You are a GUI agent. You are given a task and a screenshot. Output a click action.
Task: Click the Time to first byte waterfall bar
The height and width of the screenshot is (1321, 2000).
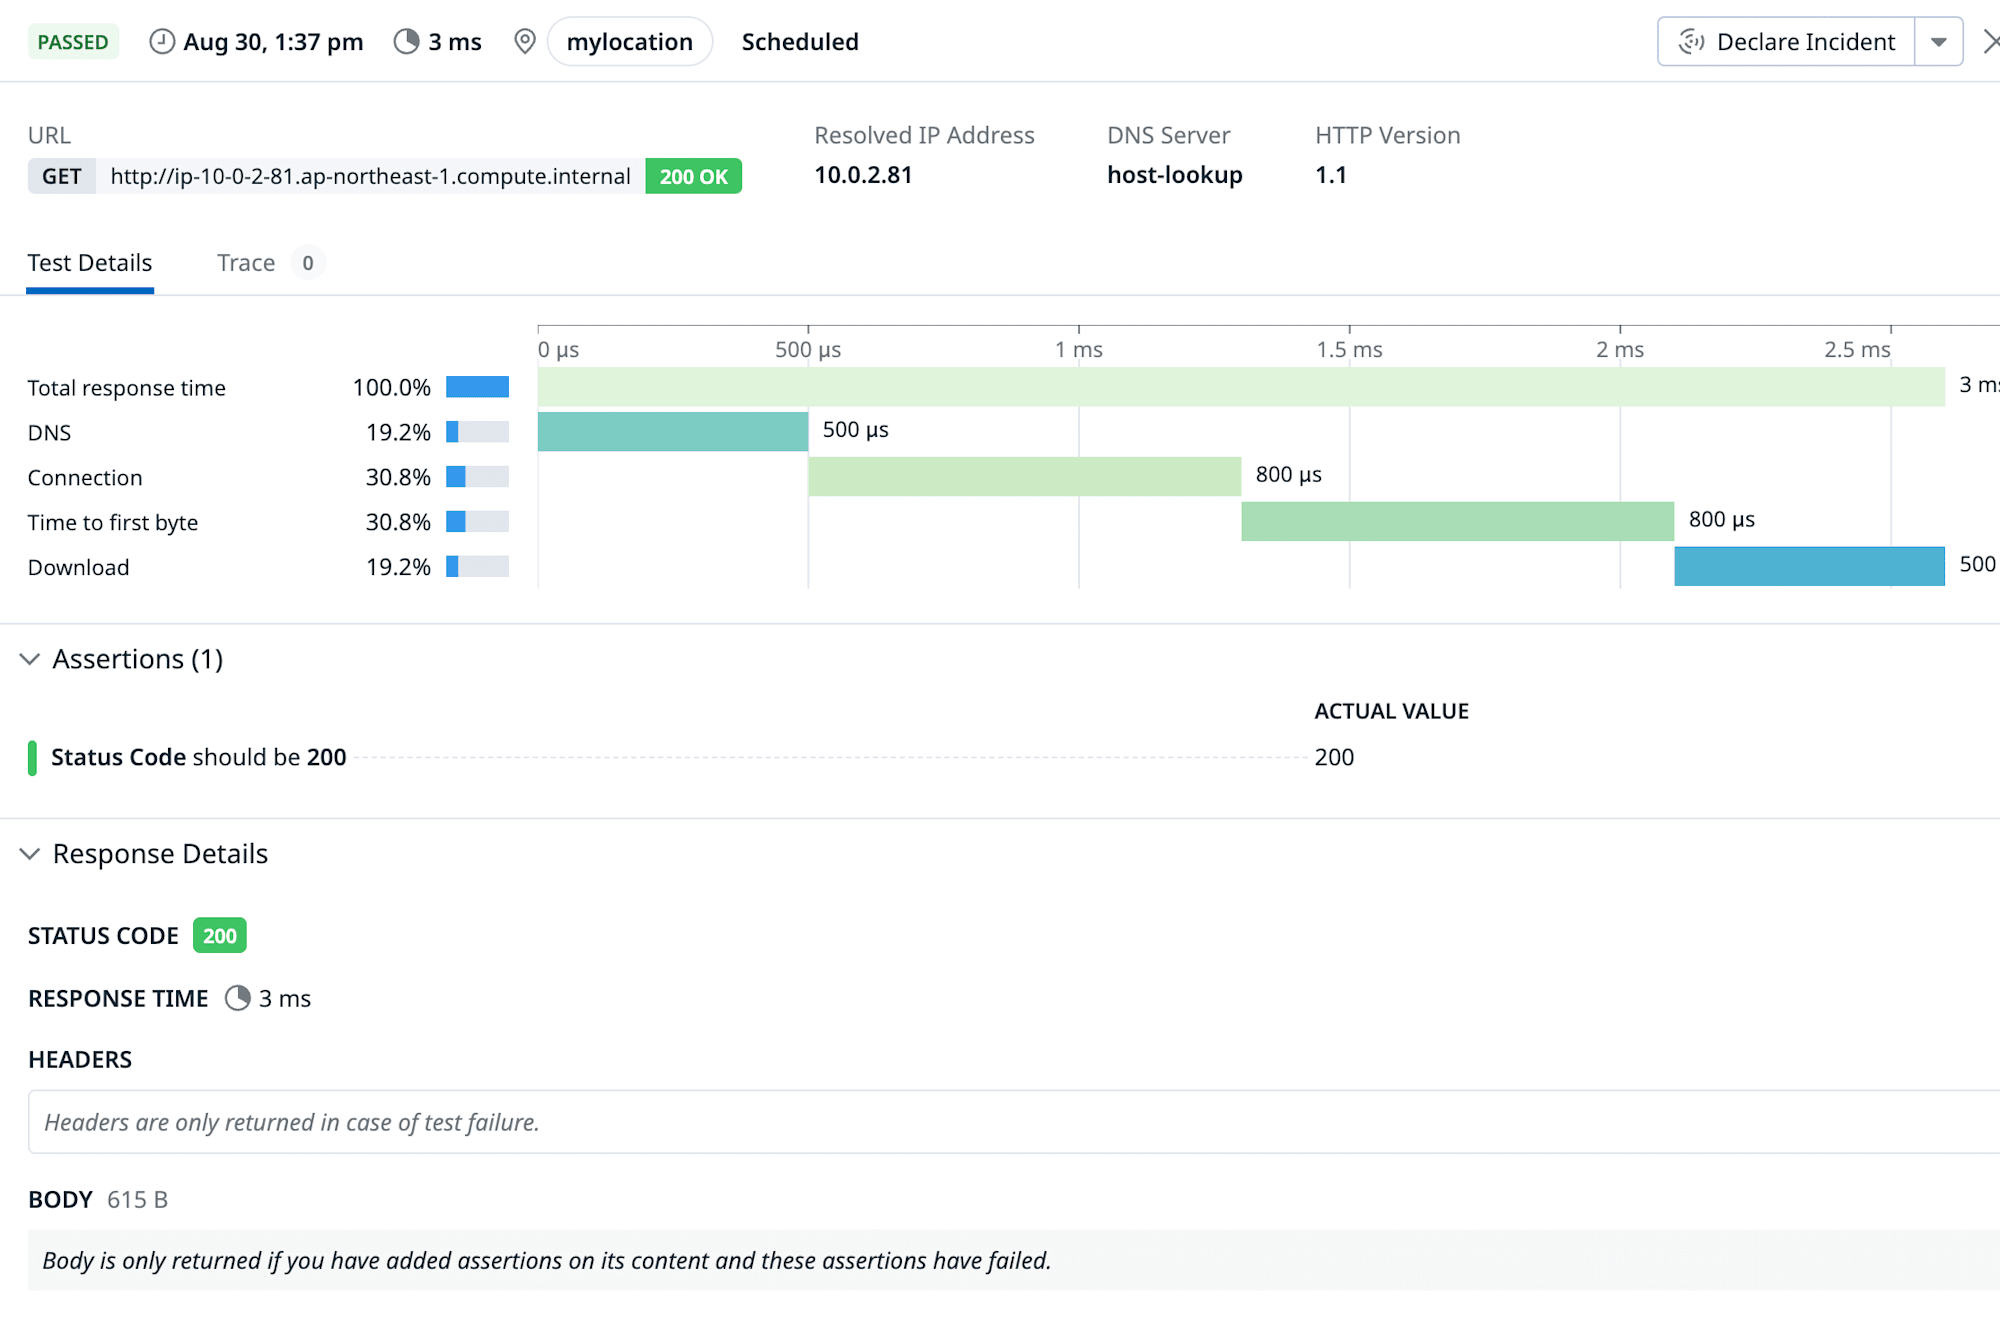pos(1458,521)
